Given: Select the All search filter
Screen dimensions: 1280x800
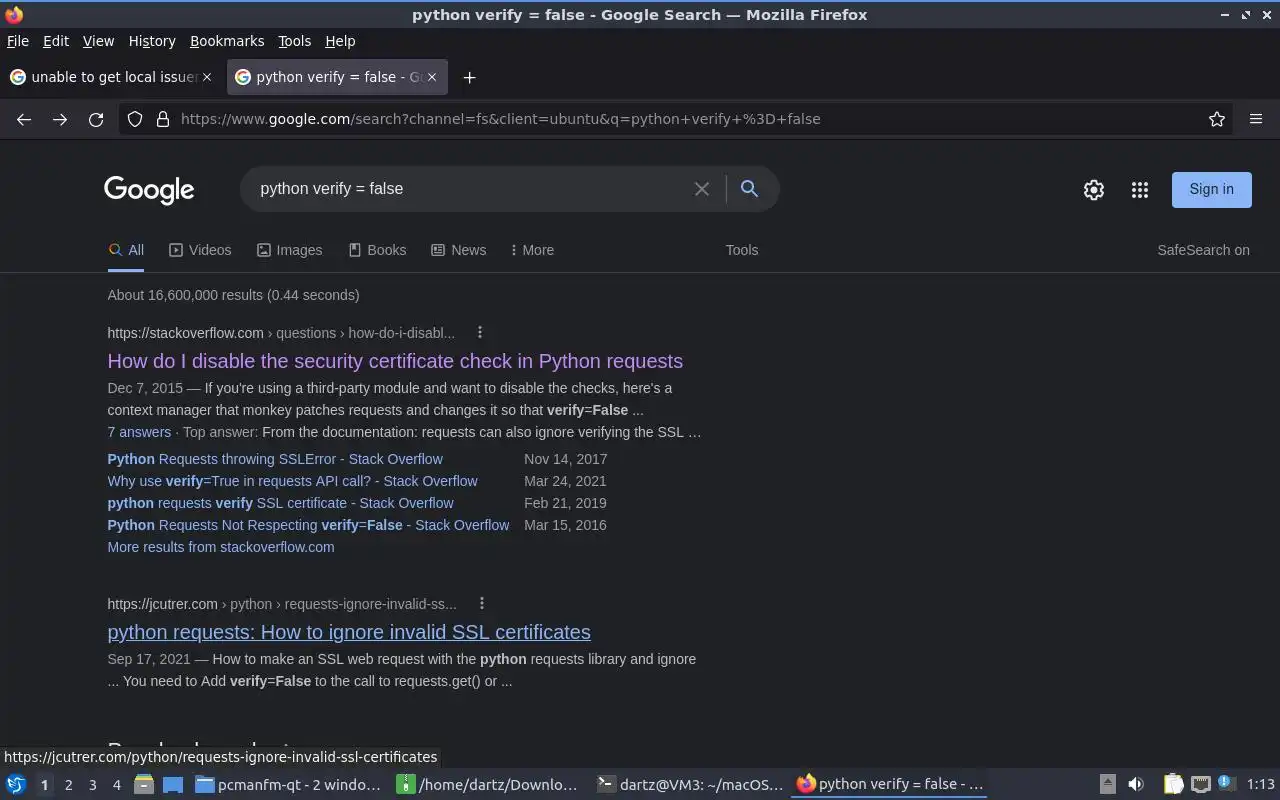Looking at the screenshot, I should [126, 250].
